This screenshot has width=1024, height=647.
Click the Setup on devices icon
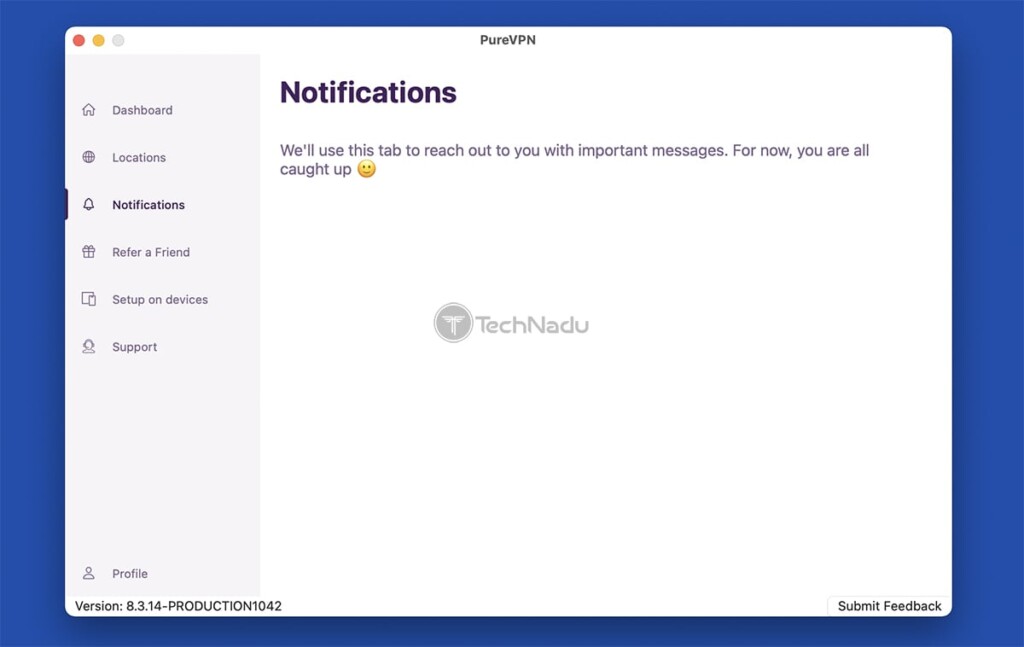[89, 299]
